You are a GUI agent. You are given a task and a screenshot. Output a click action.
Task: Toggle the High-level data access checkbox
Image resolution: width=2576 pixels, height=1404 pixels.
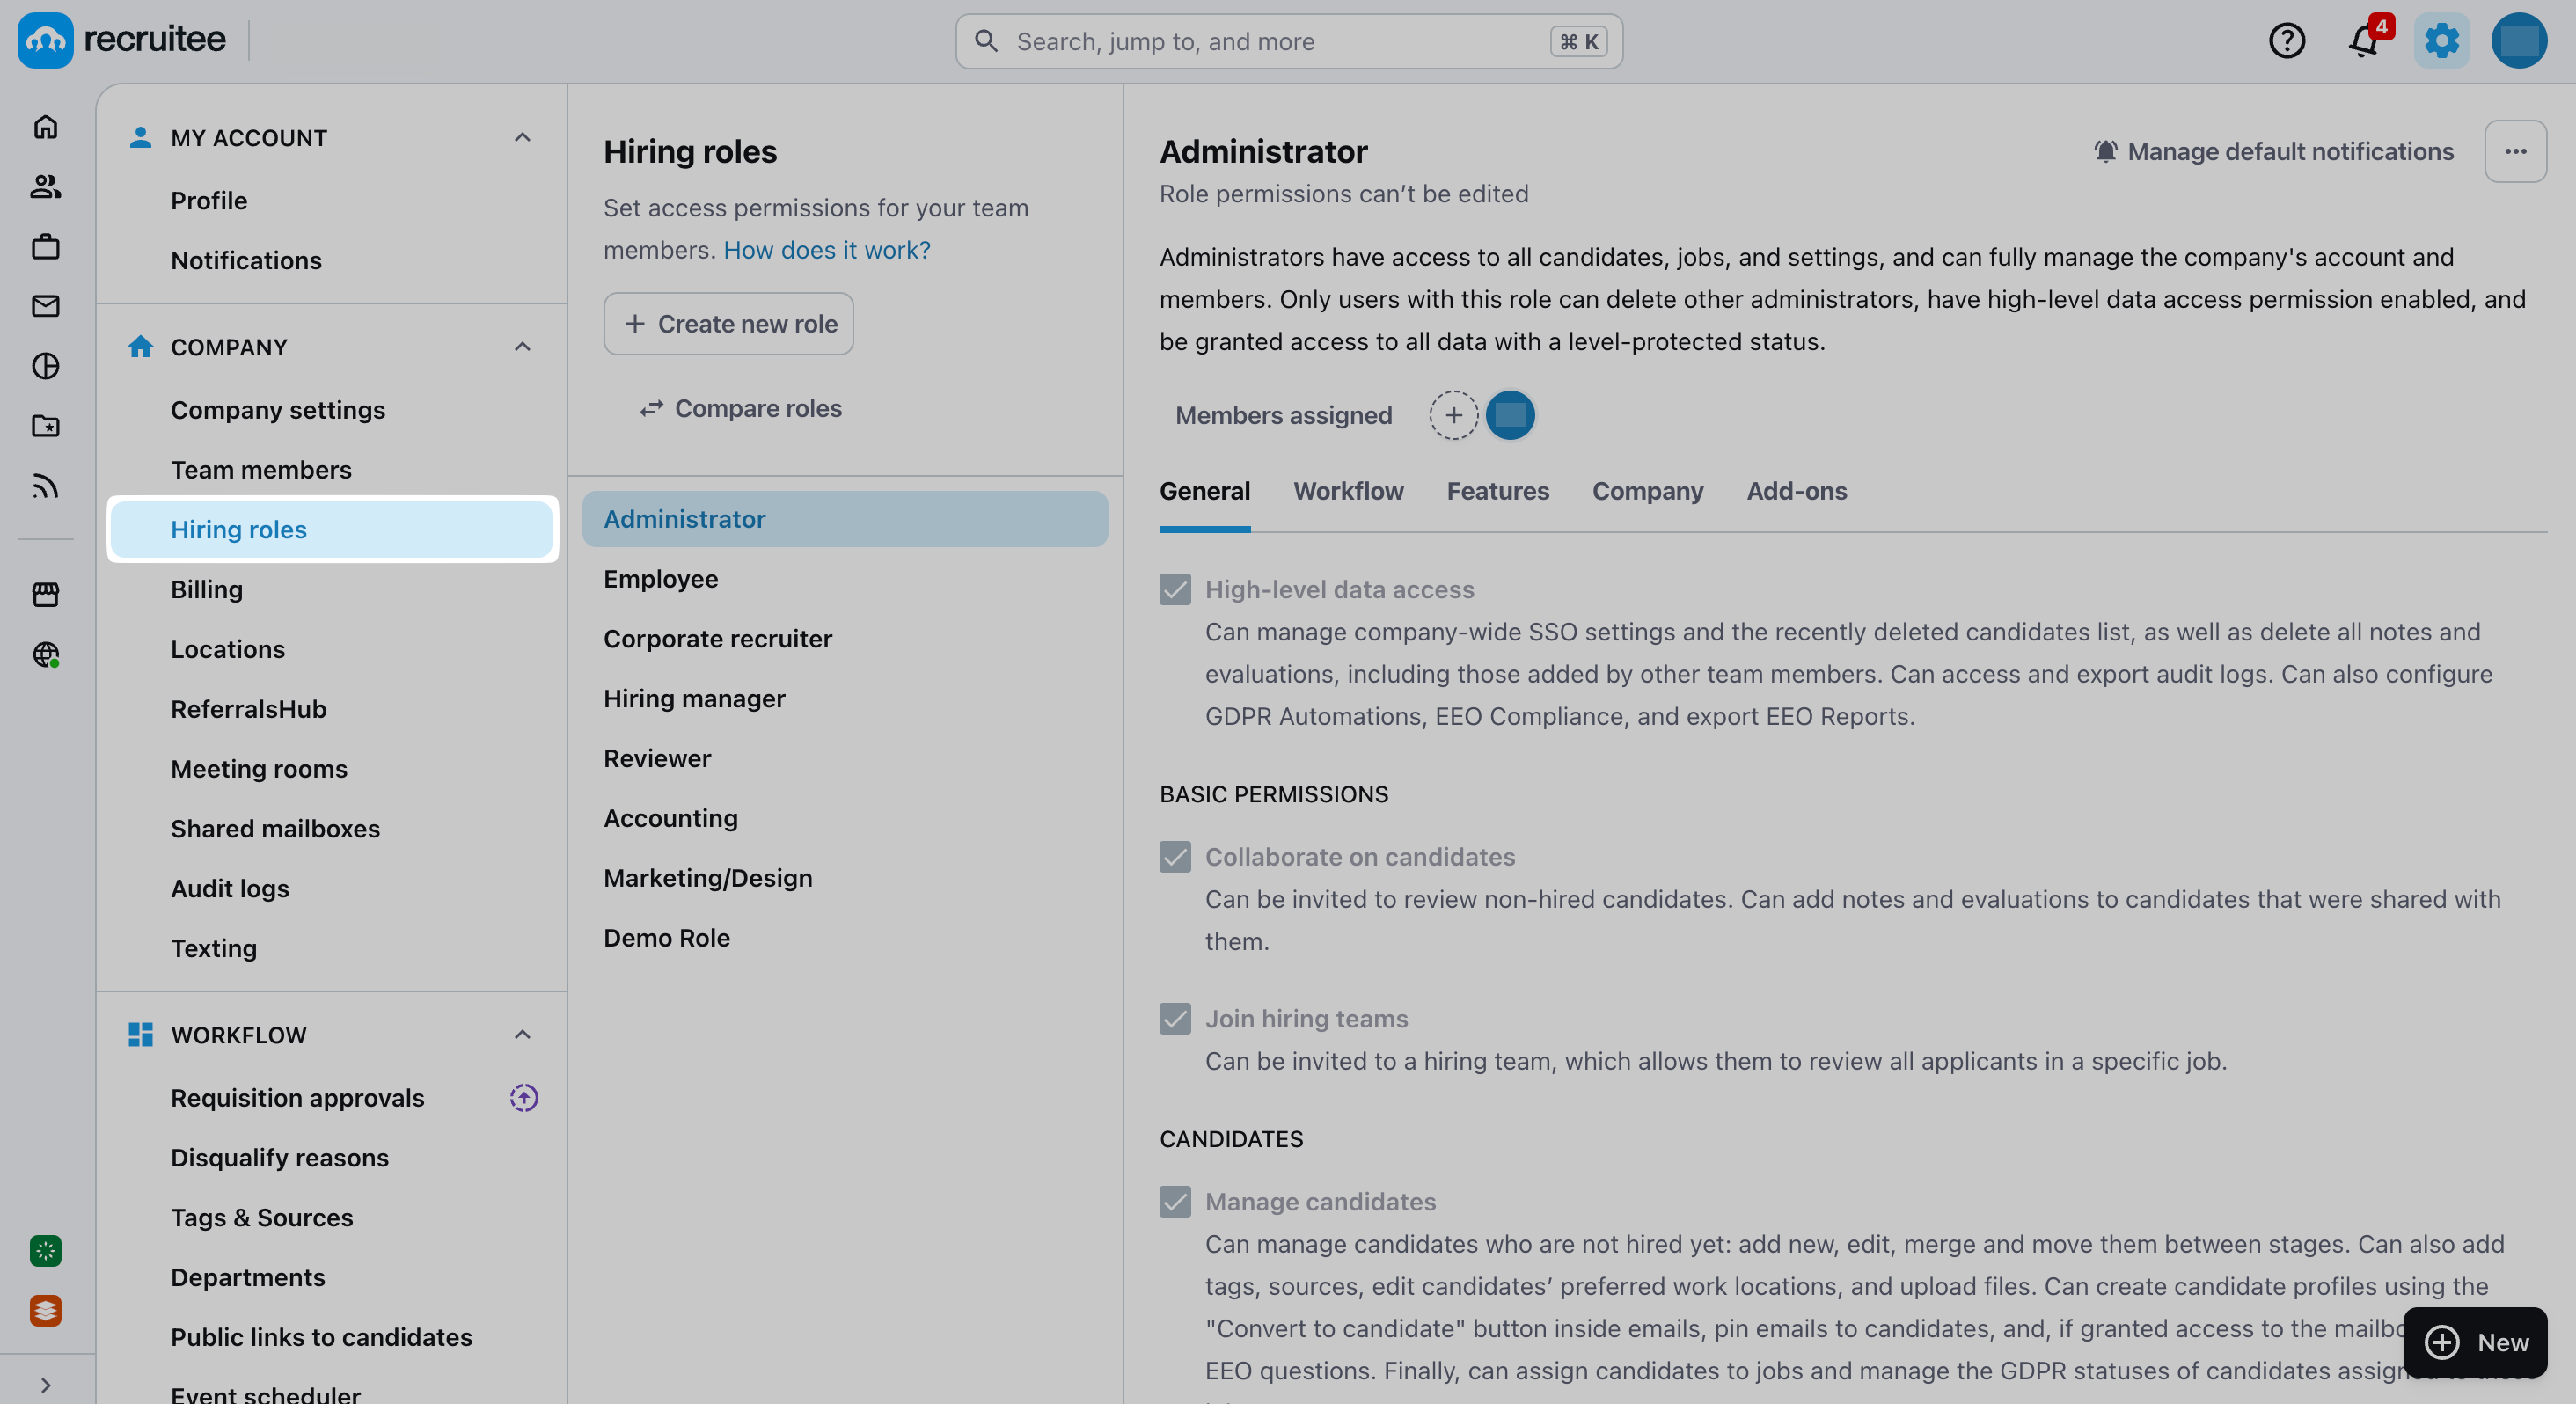tap(1175, 589)
